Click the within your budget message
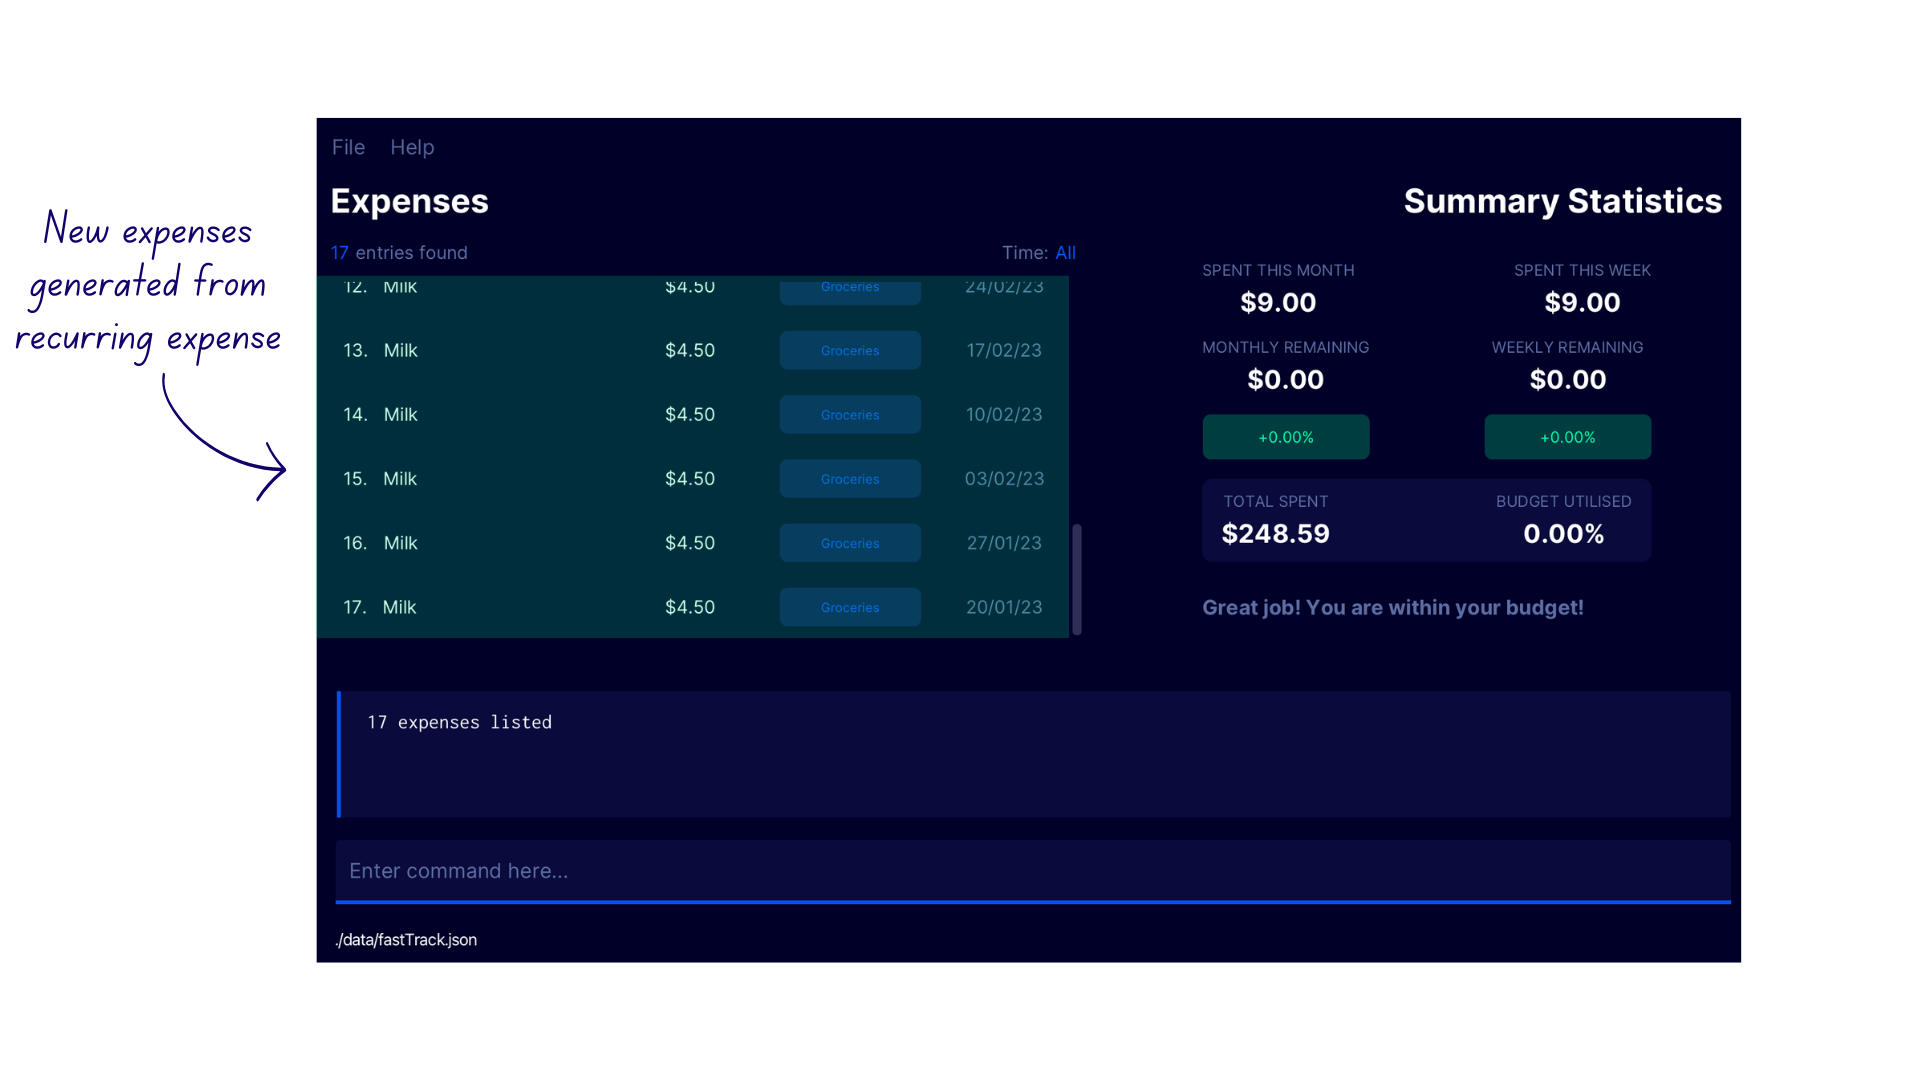 click(1393, 608)
